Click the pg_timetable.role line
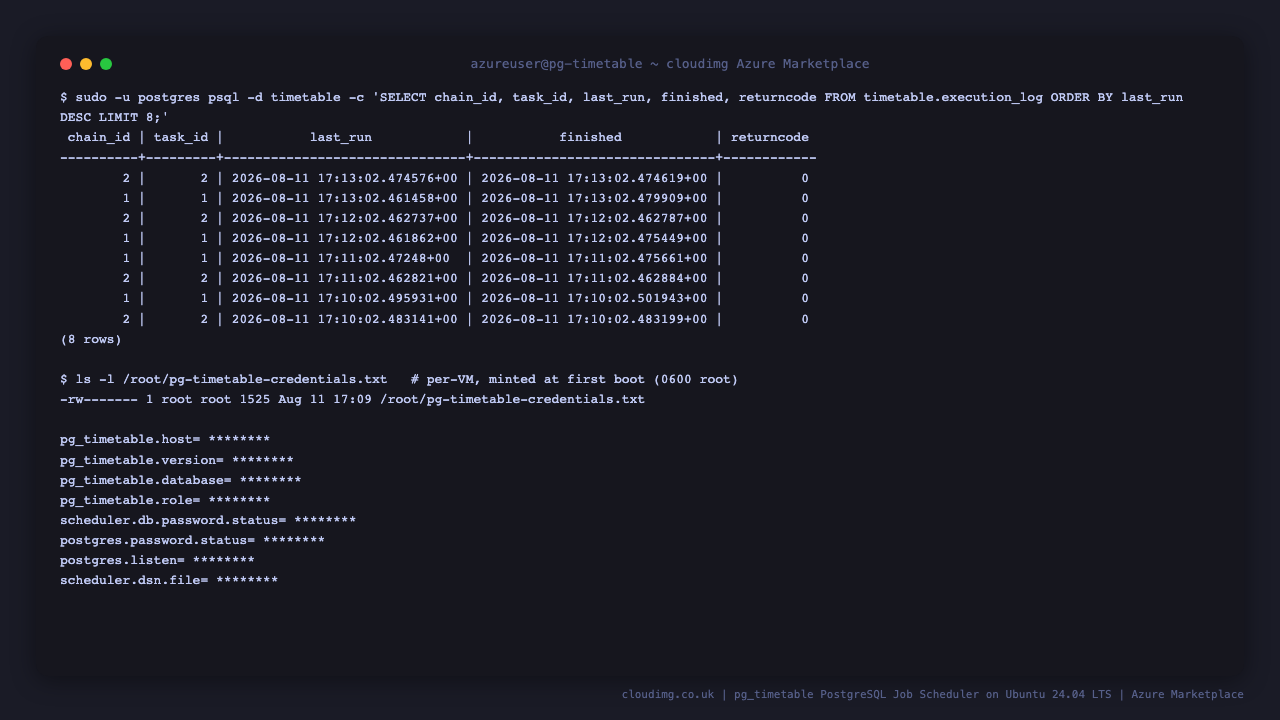 [x=165, y=500]
